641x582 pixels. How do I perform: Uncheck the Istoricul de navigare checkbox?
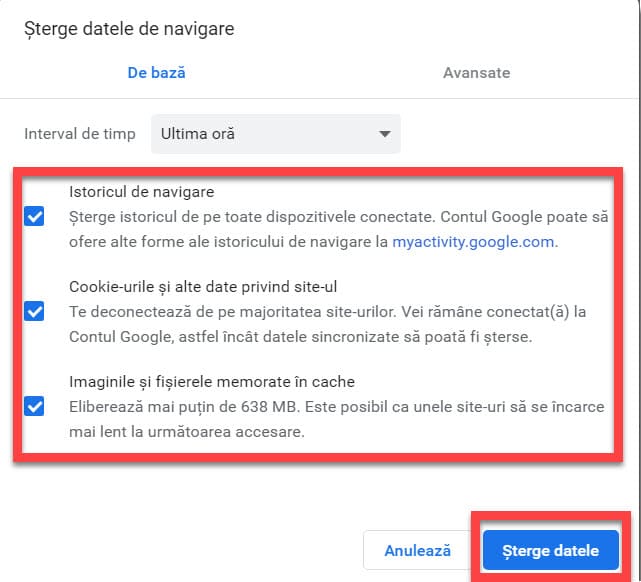(35, 217)
